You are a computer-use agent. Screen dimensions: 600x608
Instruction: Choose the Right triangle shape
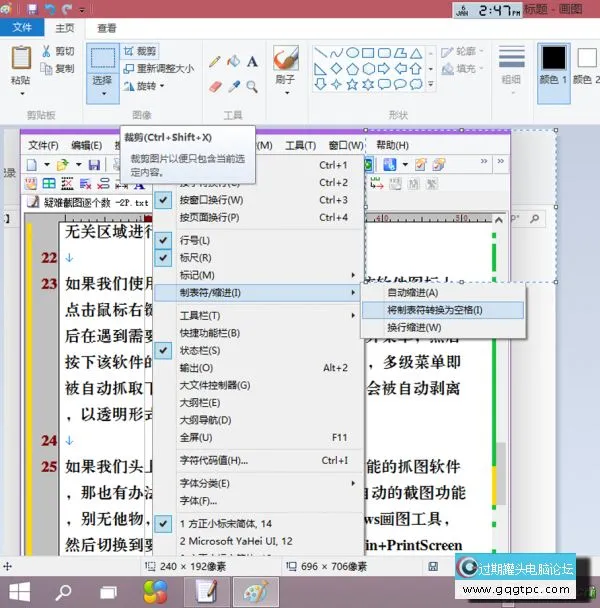[x=320, y=69]
